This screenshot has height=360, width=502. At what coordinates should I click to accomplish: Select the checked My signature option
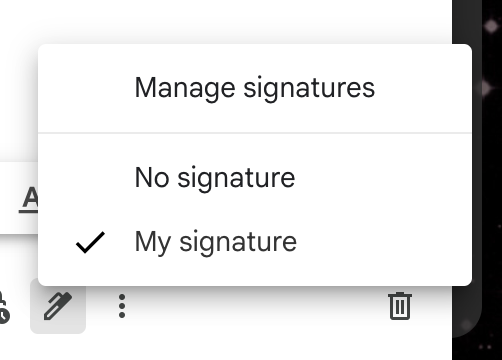pos(255,242)
